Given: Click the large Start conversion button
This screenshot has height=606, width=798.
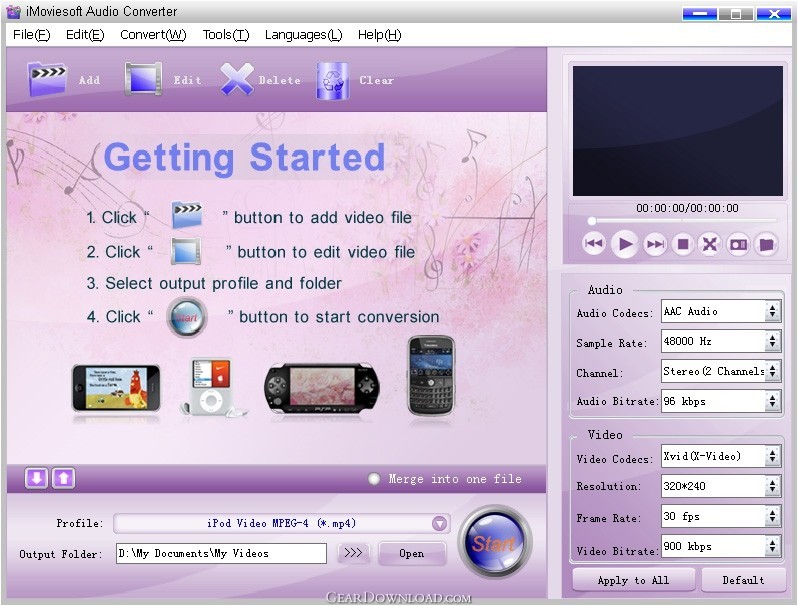Looking at the screenshot, I should (x=495, y=541).
